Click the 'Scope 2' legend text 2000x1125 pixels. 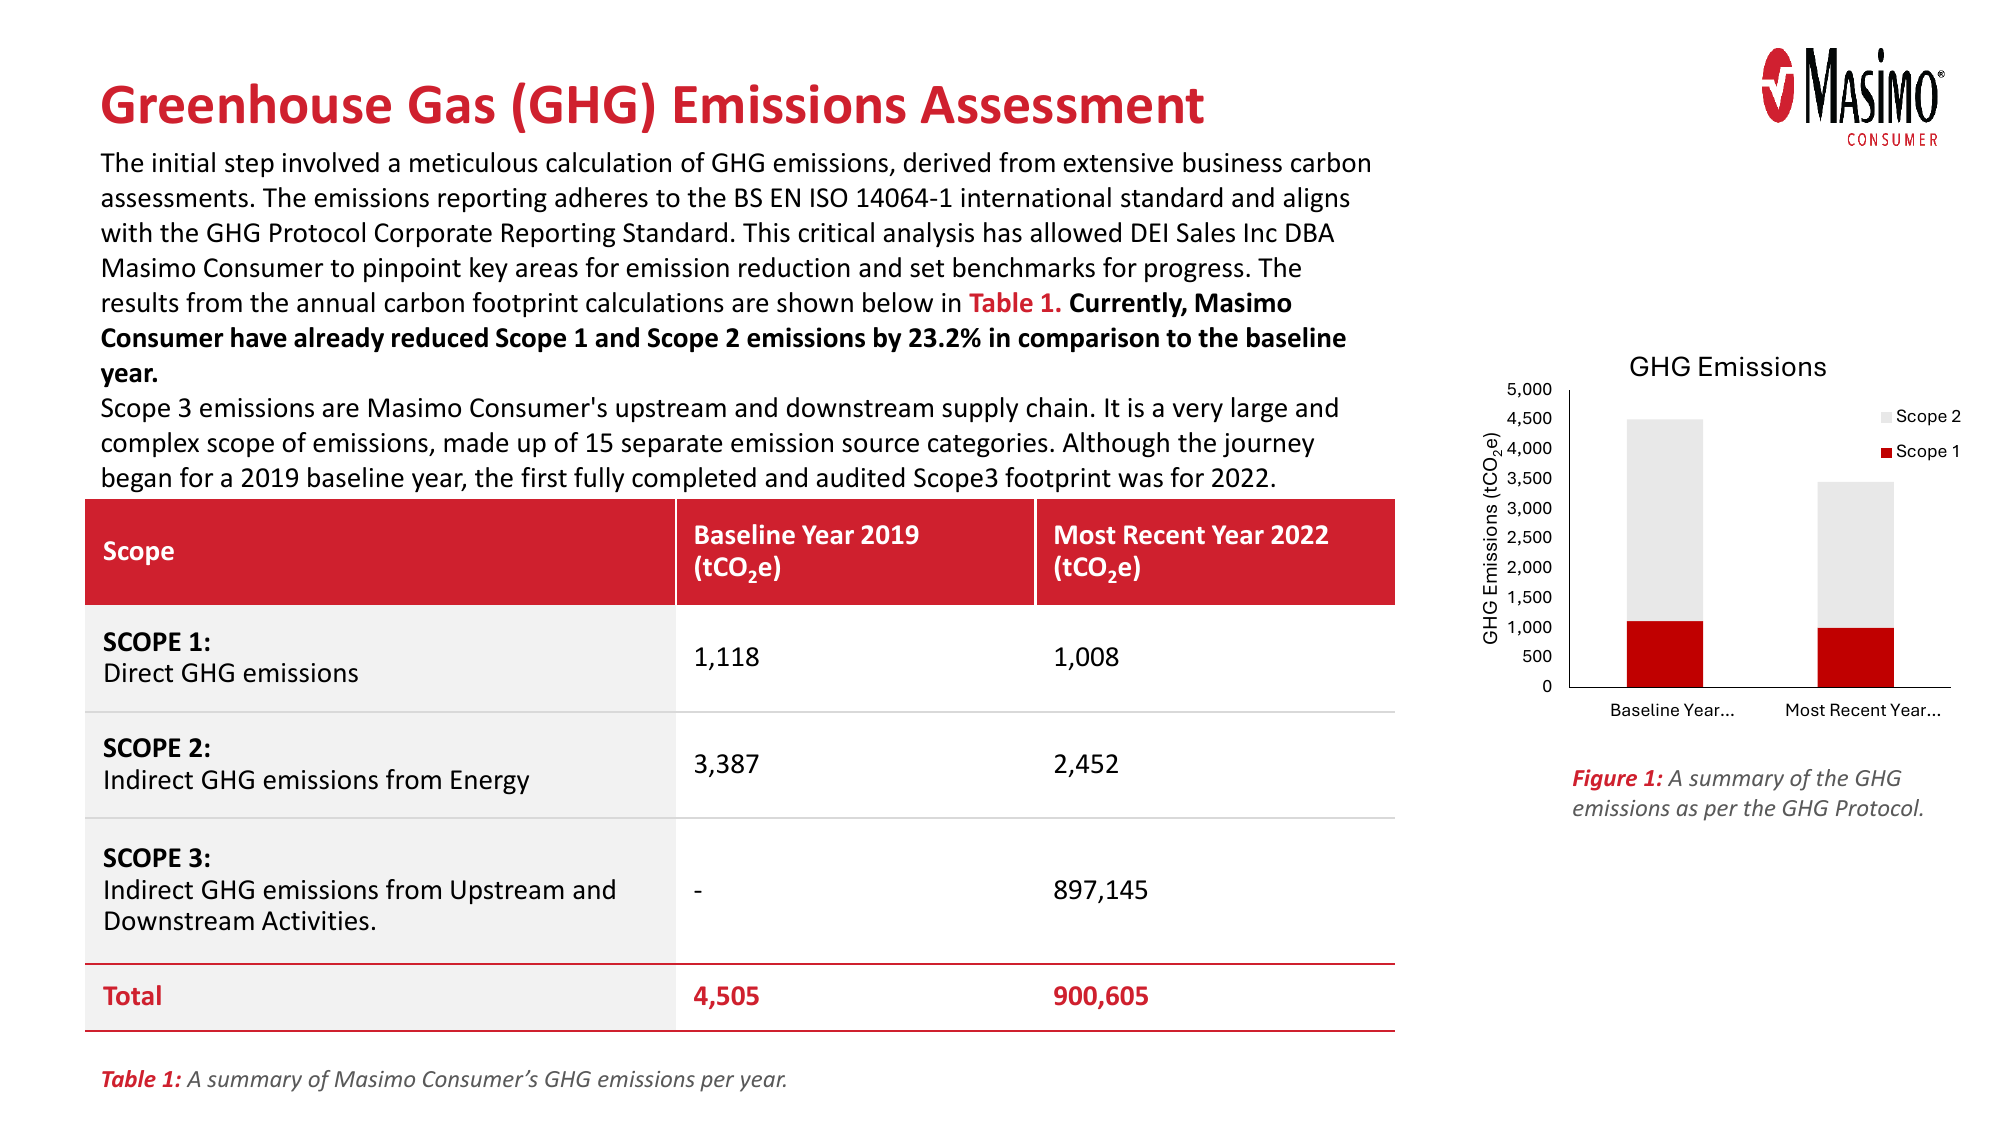(x=1928, y=416)
